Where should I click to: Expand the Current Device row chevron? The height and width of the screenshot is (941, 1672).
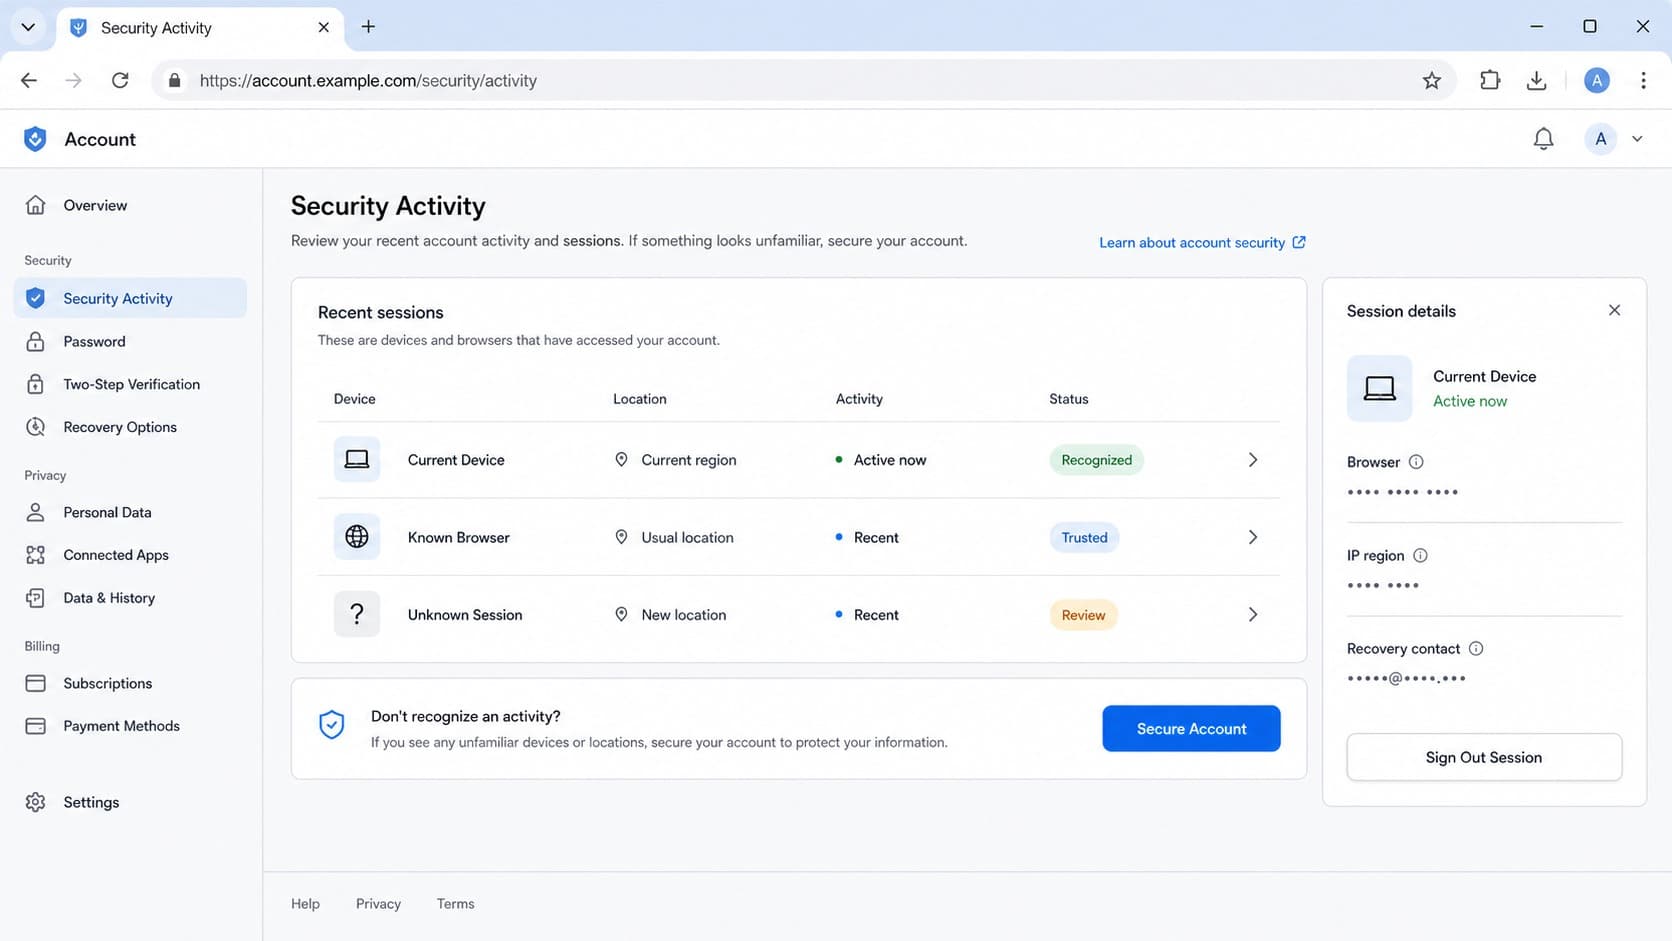pyautogui.click(x=1252, y=460)
